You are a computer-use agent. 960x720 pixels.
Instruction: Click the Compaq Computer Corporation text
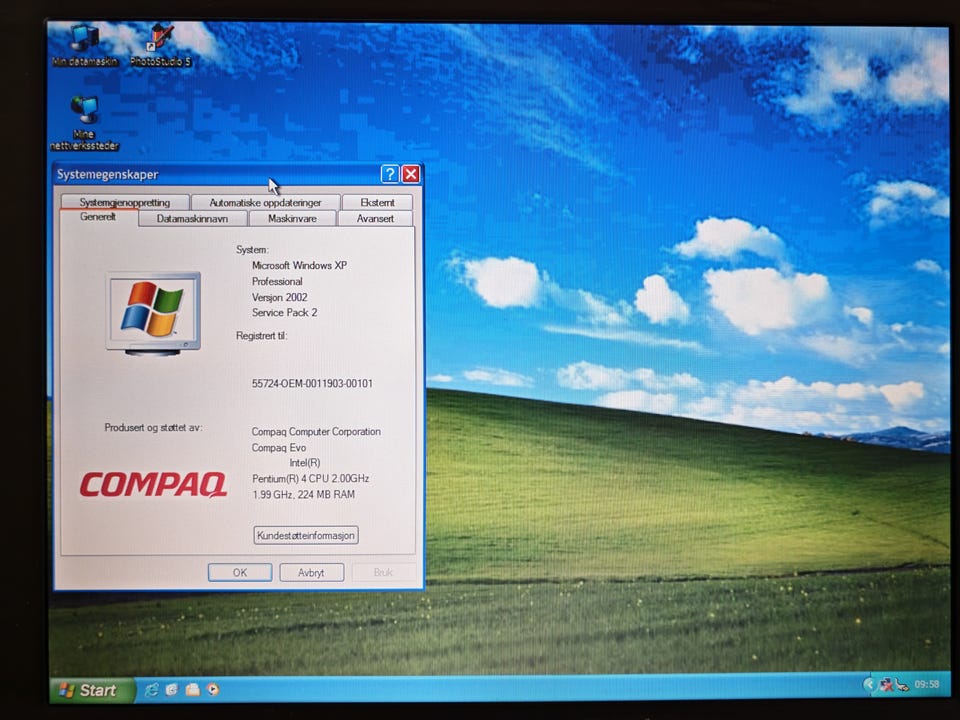click(x=316, y=432)
